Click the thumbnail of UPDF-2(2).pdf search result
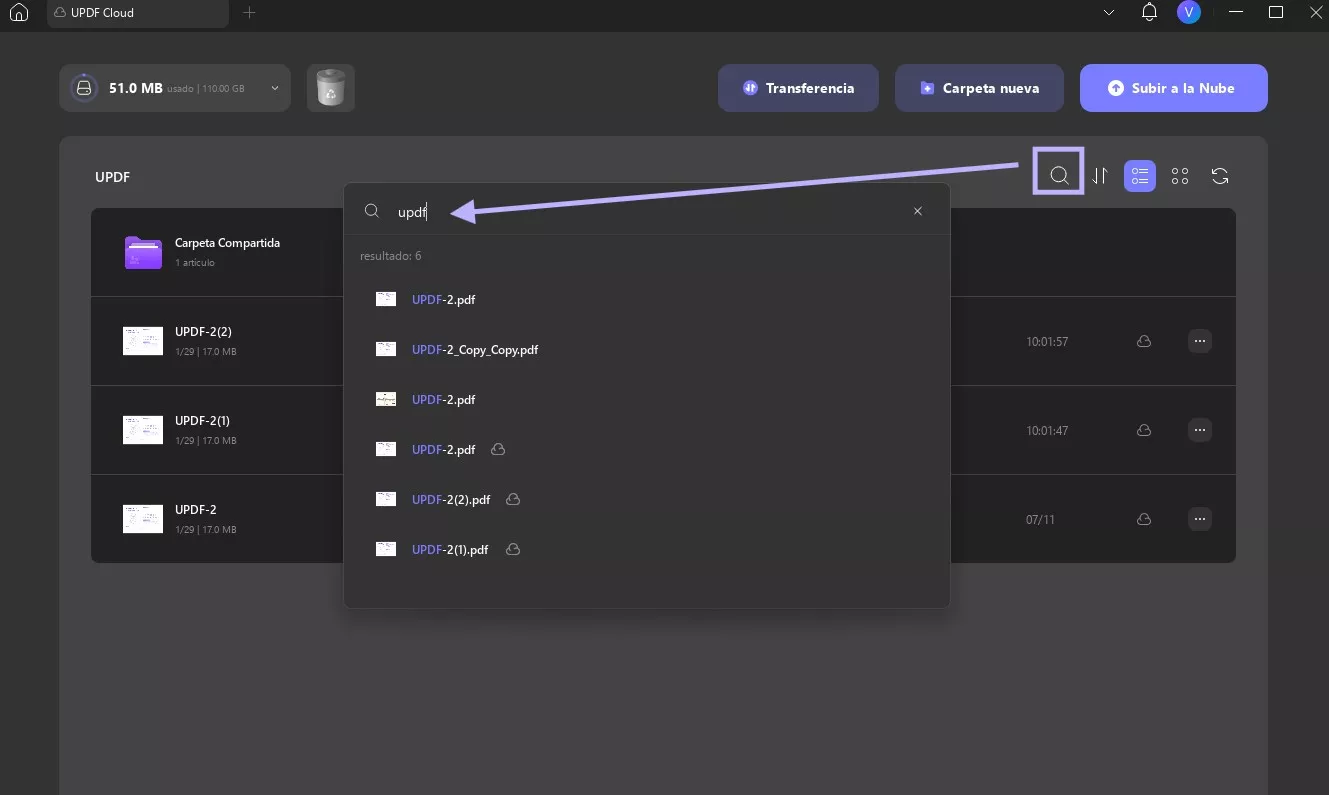Viewport: 1329px width, 795px height. pyautogui.click(x=386, y=499)
